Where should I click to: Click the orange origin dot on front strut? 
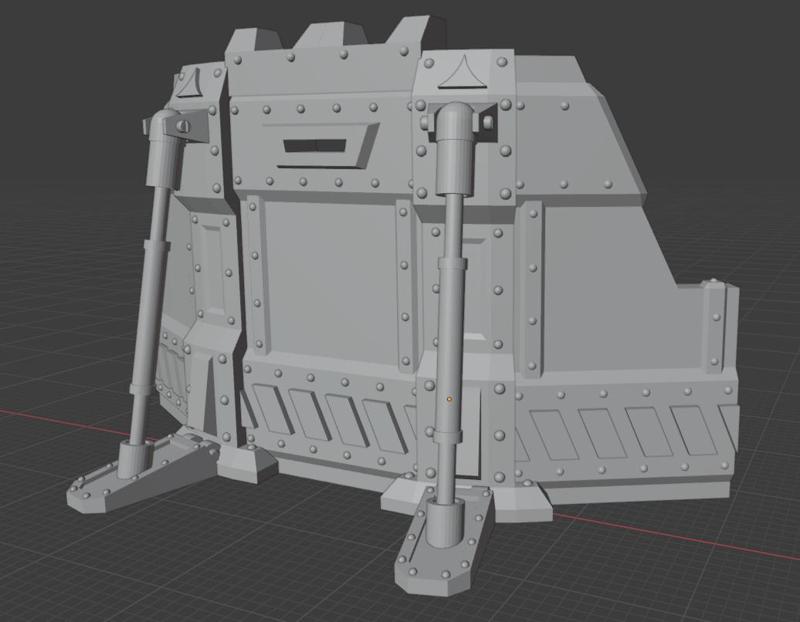pos(449,399)
